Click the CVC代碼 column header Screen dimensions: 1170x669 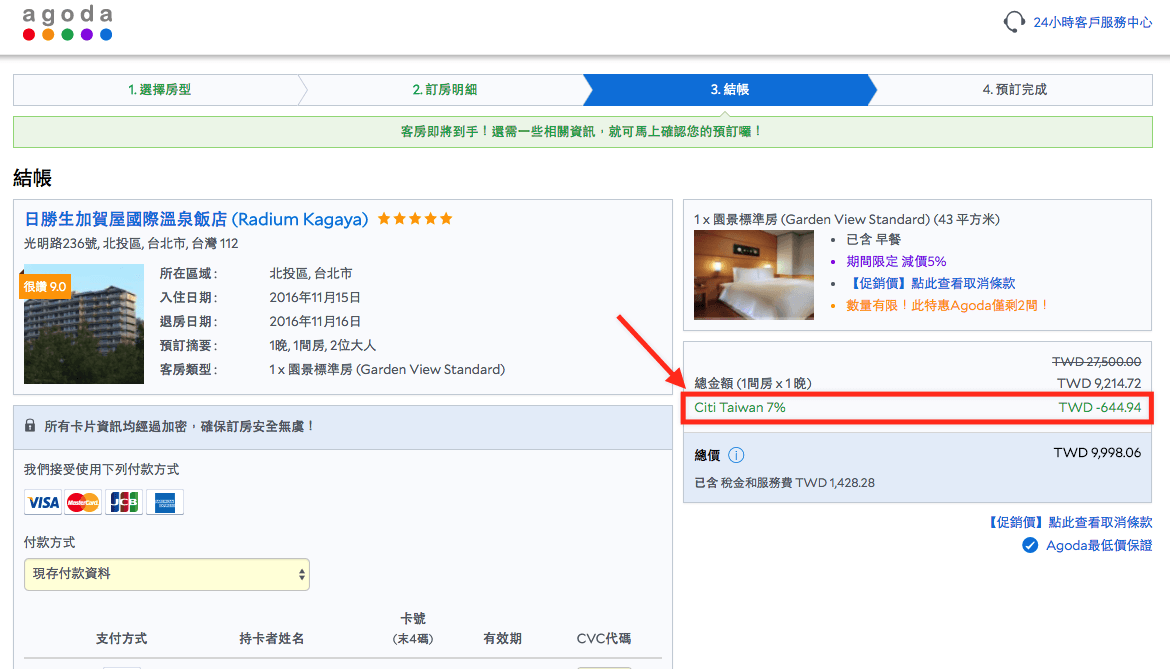coord(604,638)
